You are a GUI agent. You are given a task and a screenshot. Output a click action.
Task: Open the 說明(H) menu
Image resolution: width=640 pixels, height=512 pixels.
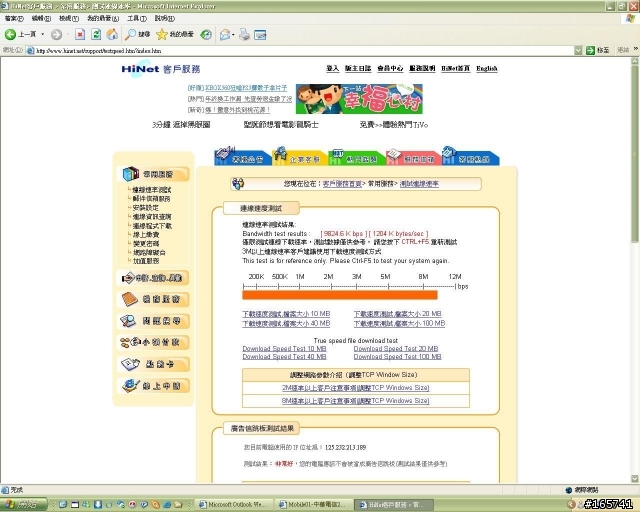(x=165, y=18)
